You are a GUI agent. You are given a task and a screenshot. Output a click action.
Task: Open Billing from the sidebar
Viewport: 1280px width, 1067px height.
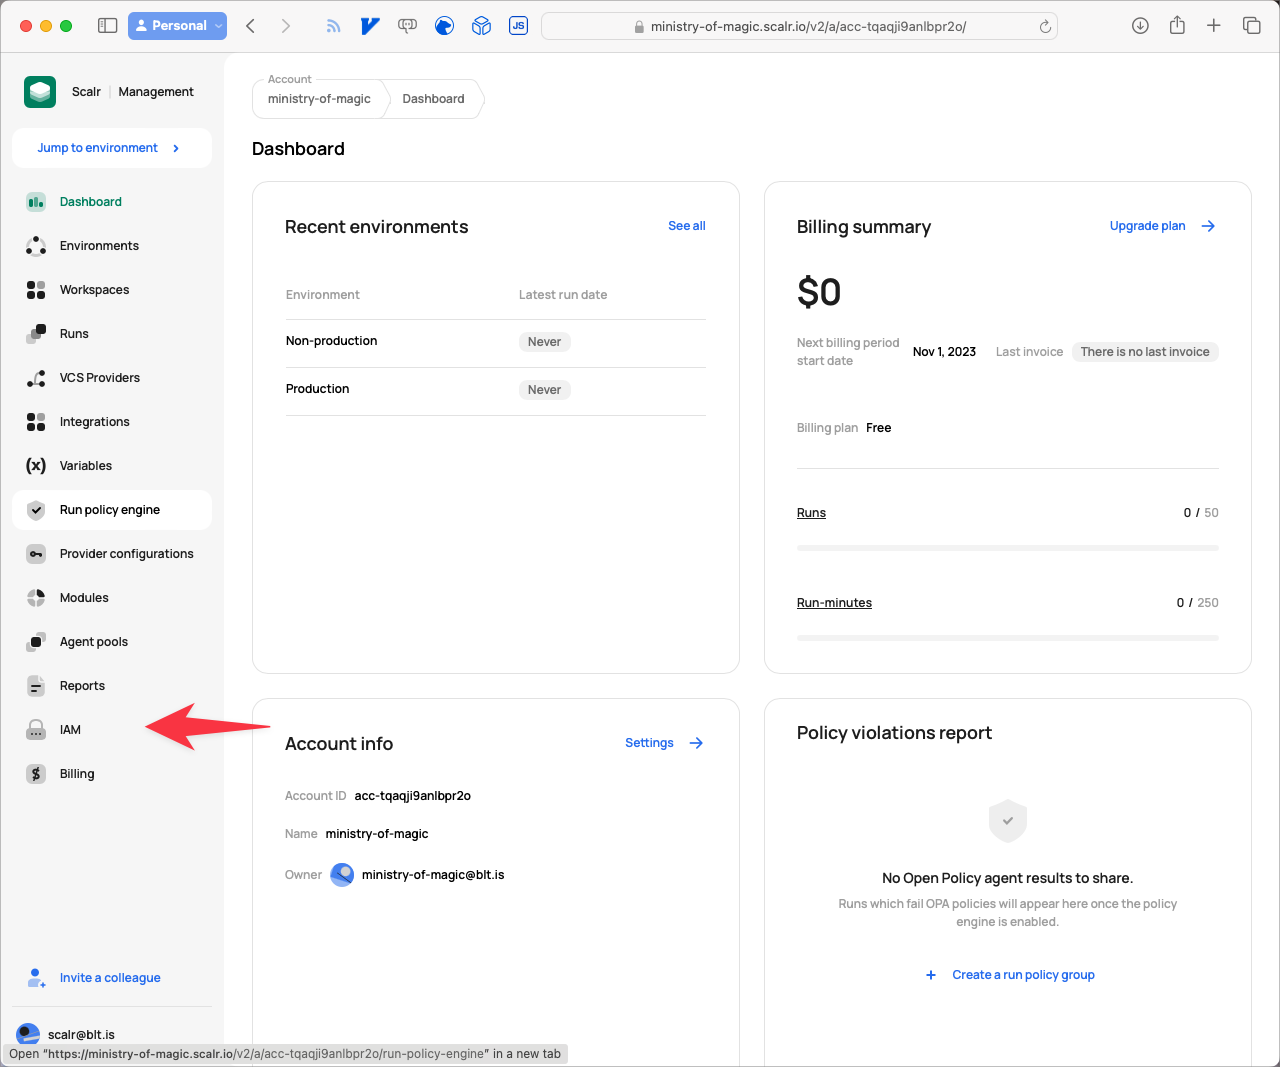pos(77,774)
